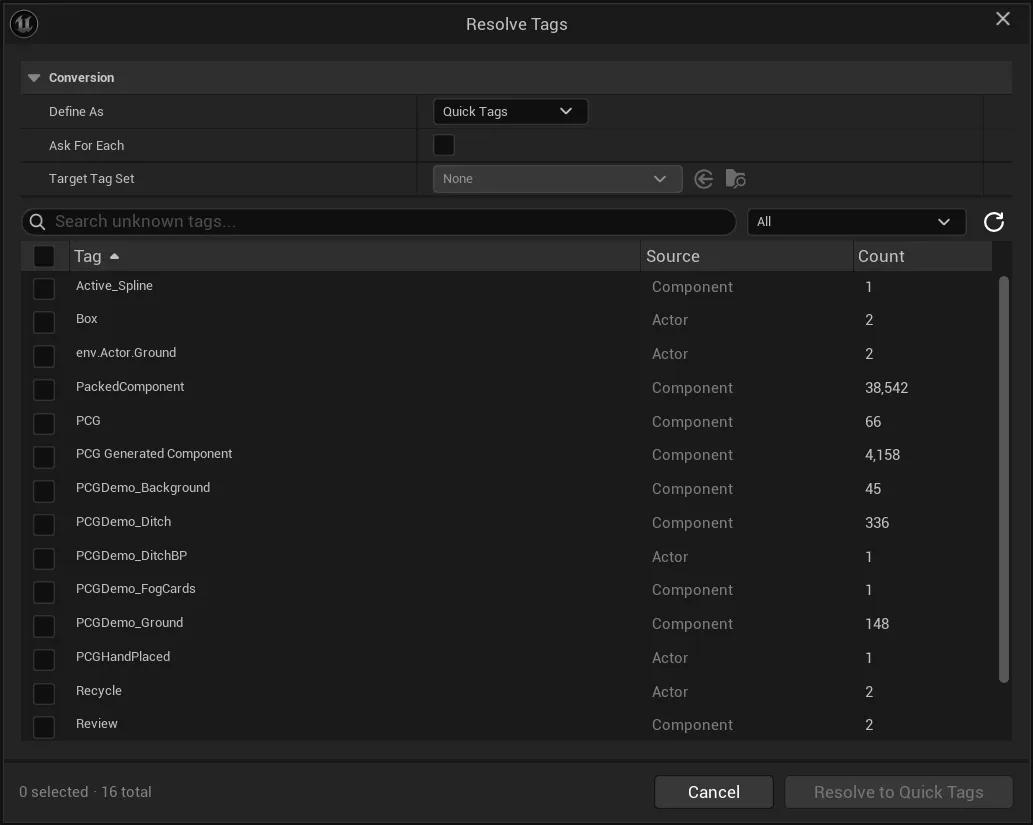Click Resolve to Quick Tags button
This screenshot has width=1033, height=825.
[899, 792]
